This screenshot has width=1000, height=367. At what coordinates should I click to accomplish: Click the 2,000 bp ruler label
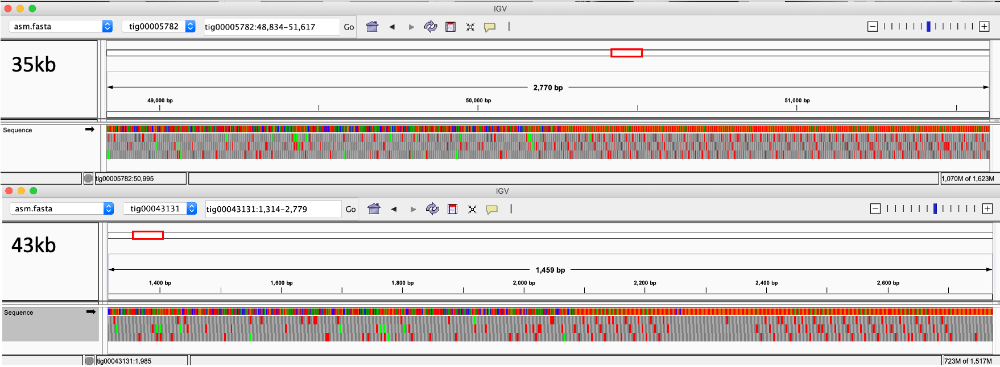click(524, 282)
